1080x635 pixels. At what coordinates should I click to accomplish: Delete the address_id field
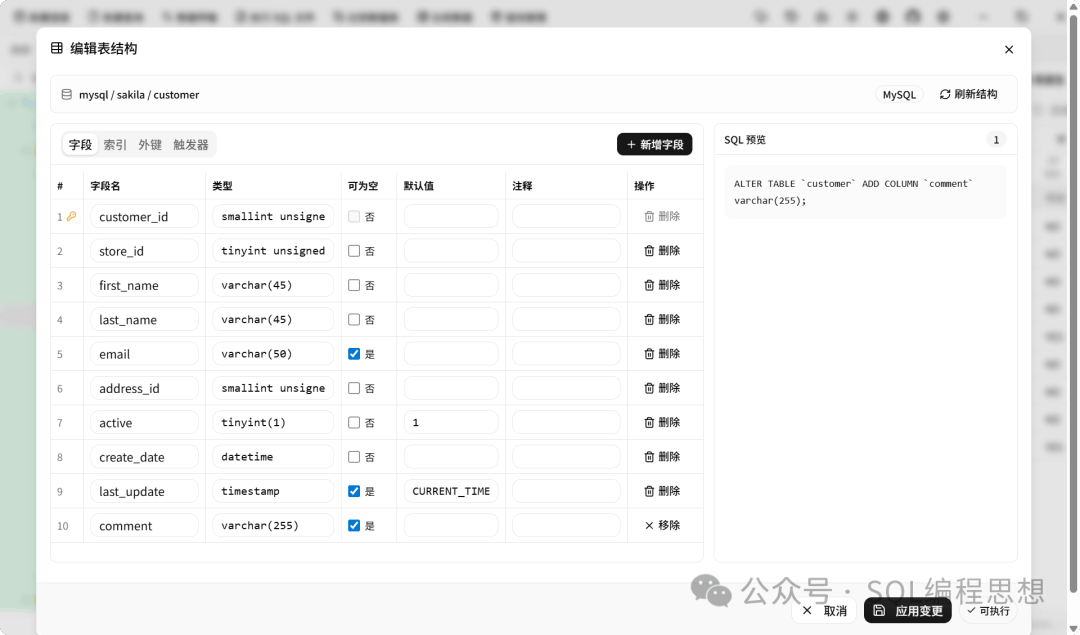662,388
